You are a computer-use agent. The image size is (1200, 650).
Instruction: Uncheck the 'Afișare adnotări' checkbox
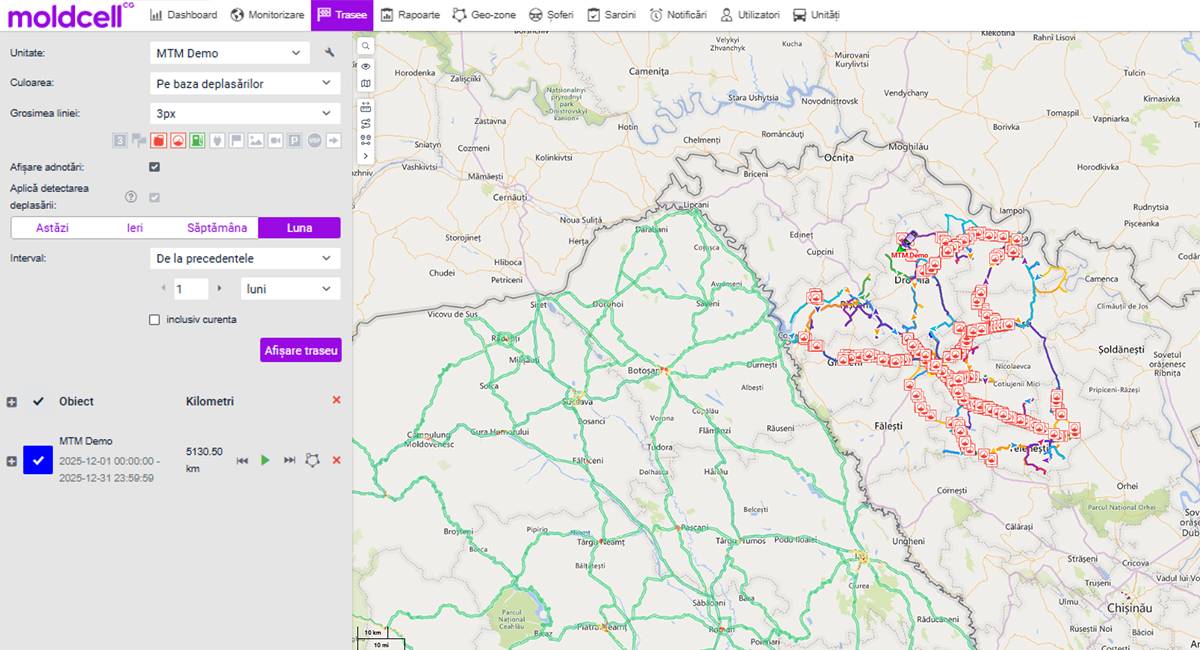(154, 167)
